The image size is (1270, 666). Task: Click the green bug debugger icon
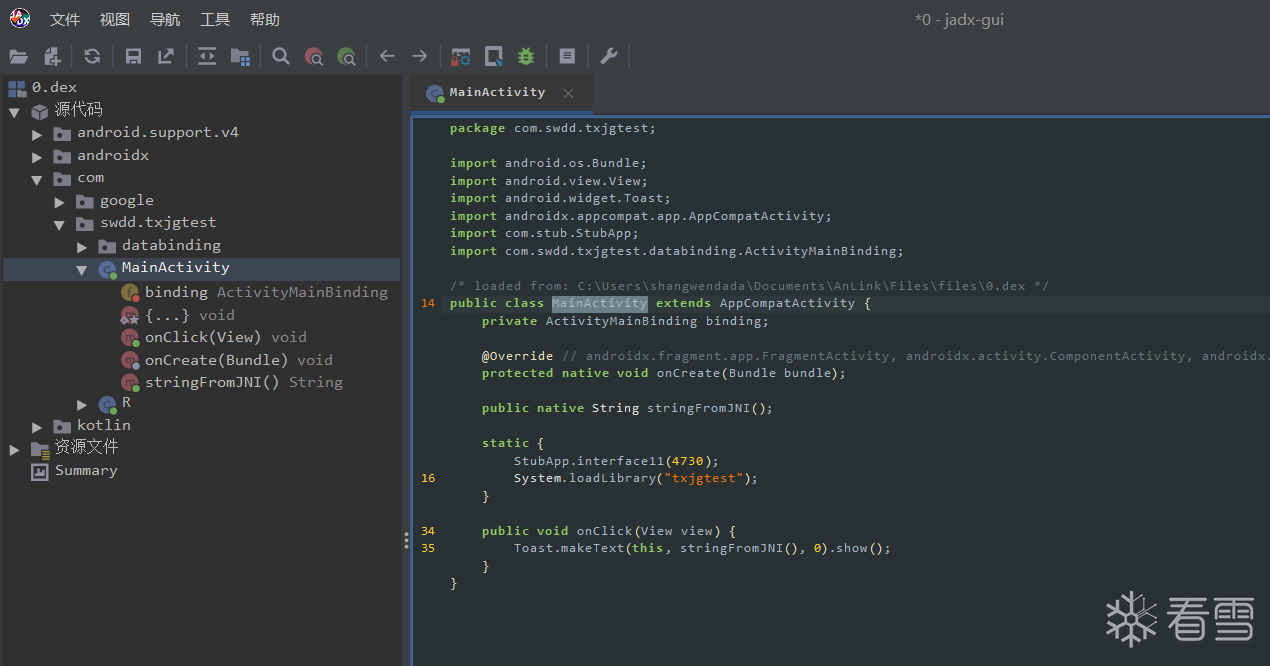(526, 57)
